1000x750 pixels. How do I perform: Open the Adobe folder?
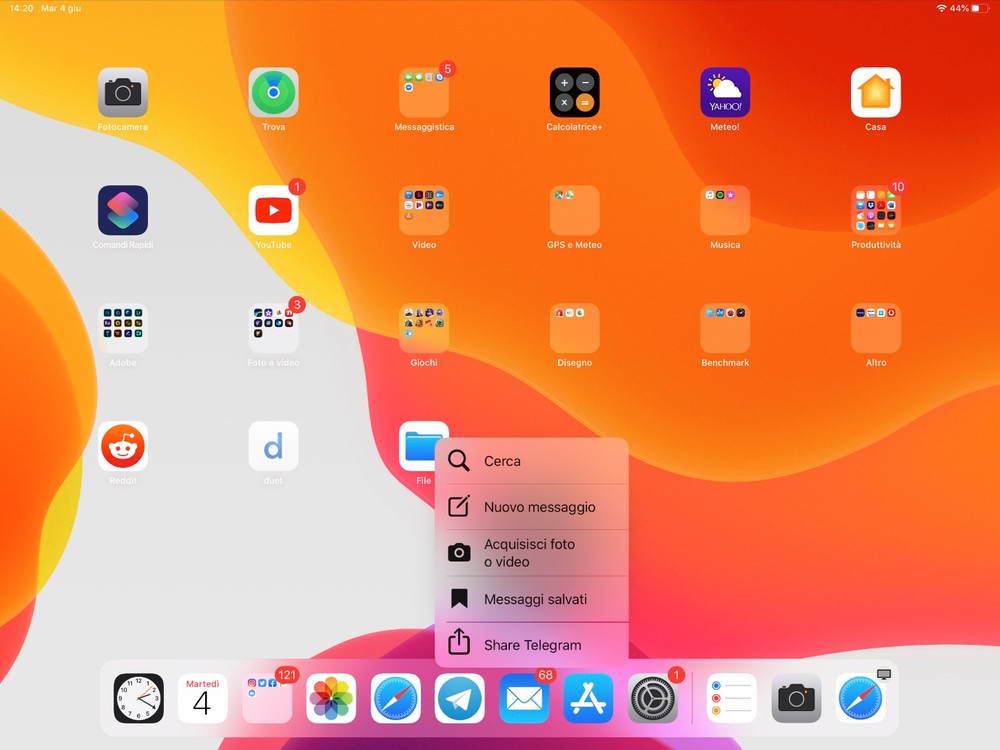coord(122,328)
